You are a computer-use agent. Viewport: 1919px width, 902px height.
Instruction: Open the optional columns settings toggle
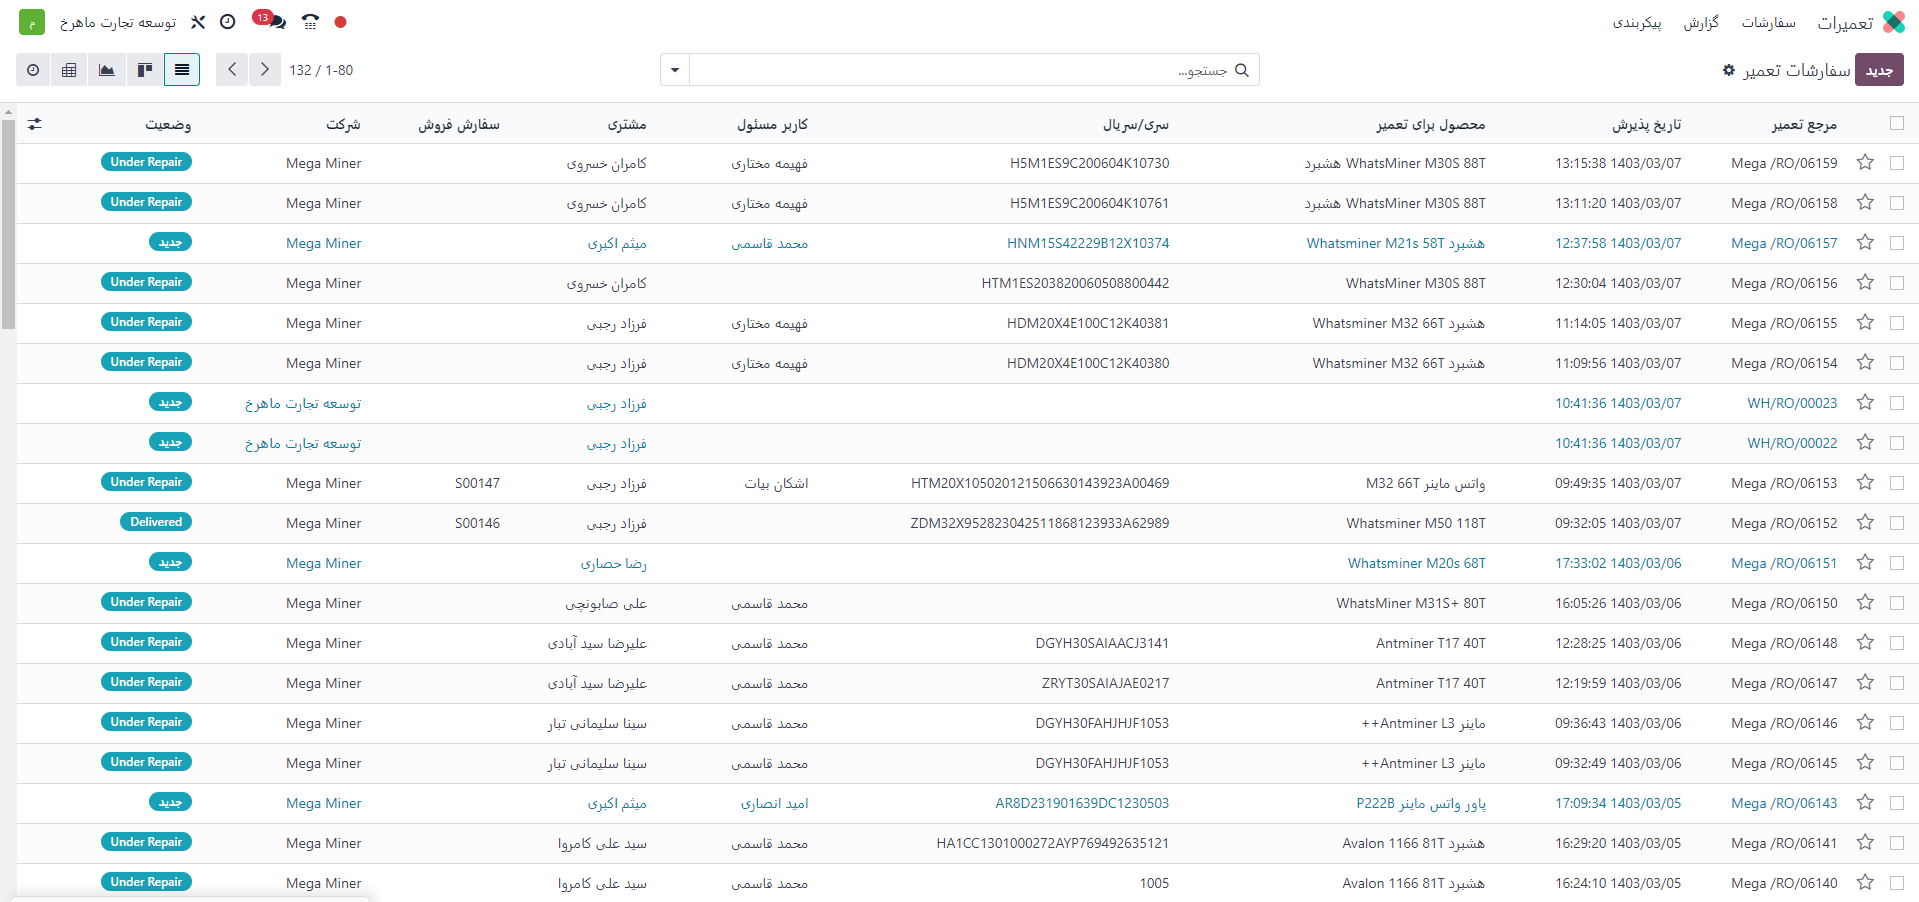click(x=35, y=124)
